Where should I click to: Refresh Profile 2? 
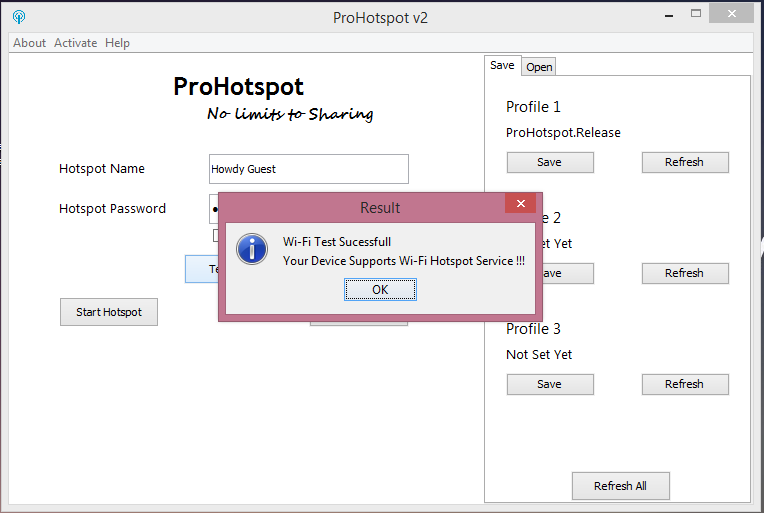pos(685,273)
